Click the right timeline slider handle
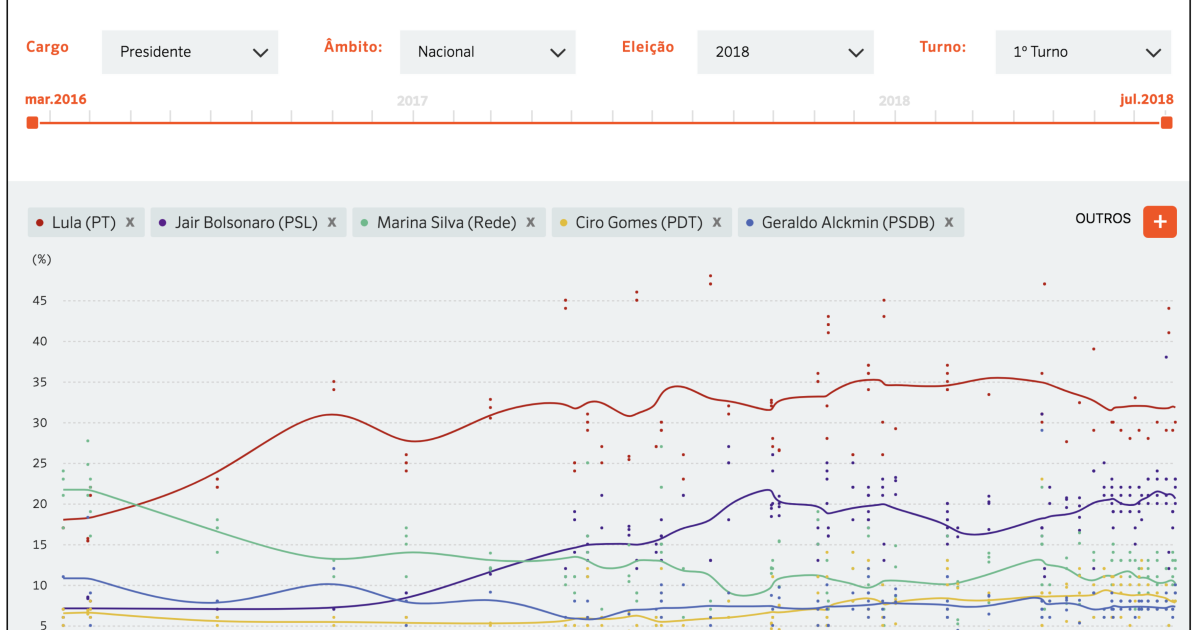Screen dimensions: 1200x630 pyautogui.click(x=1166, y=122)
